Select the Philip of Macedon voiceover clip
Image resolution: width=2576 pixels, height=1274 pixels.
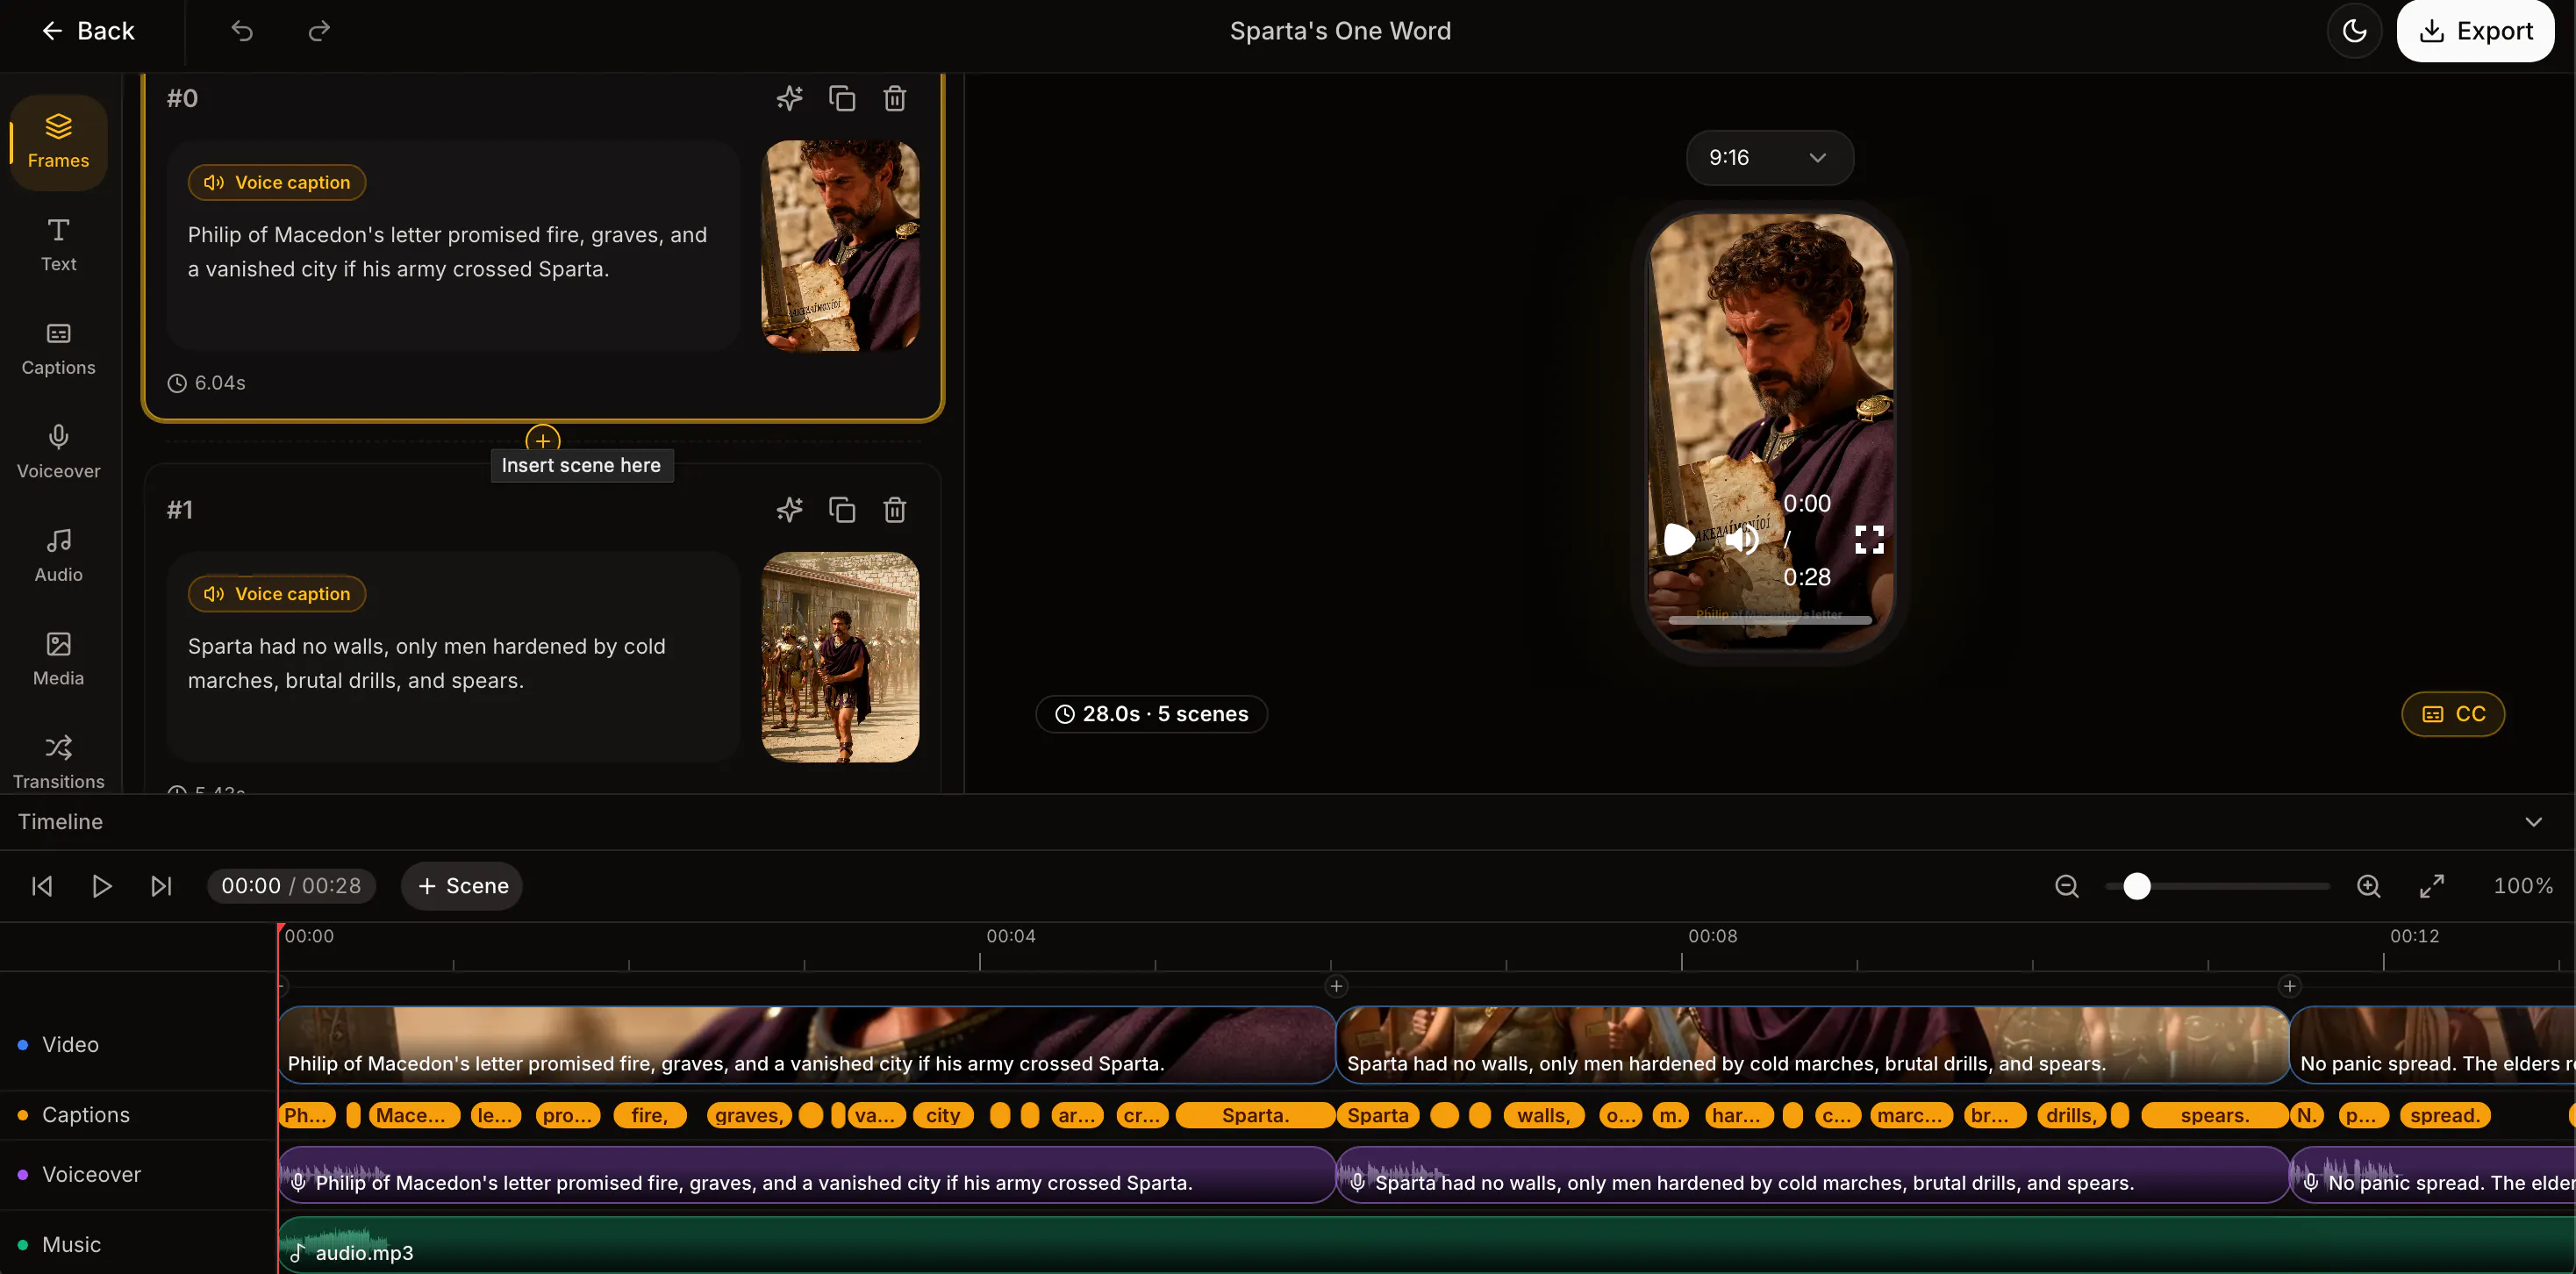tap(807, 1175)
